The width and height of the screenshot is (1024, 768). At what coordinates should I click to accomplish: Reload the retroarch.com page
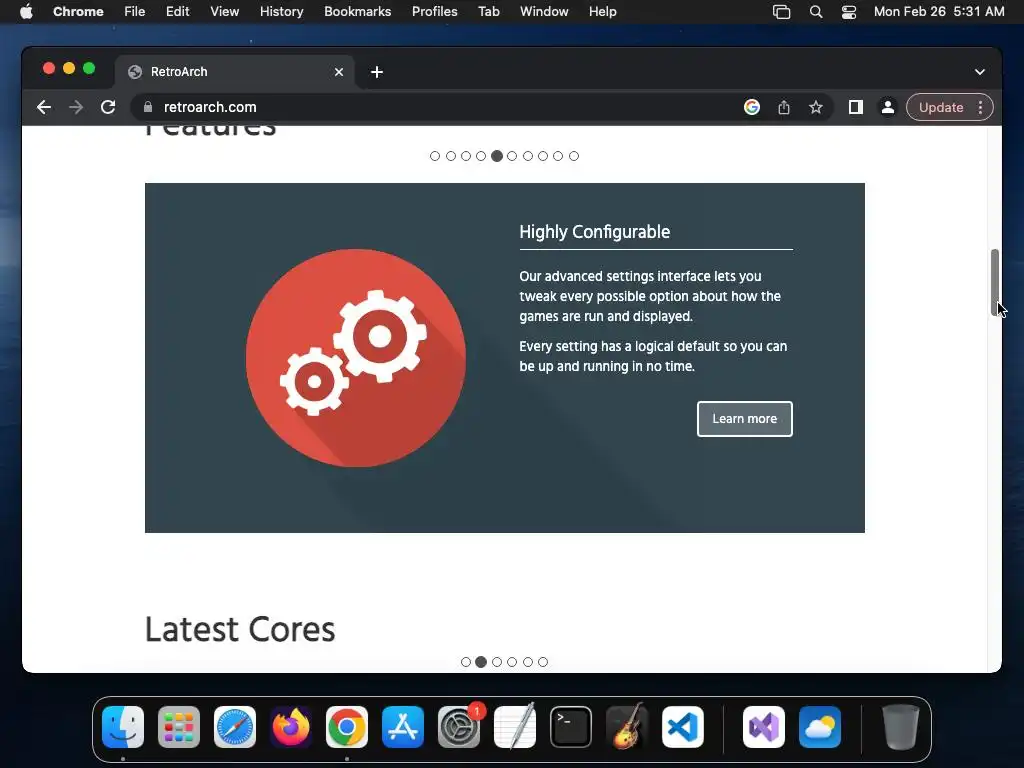pos(108,107)
